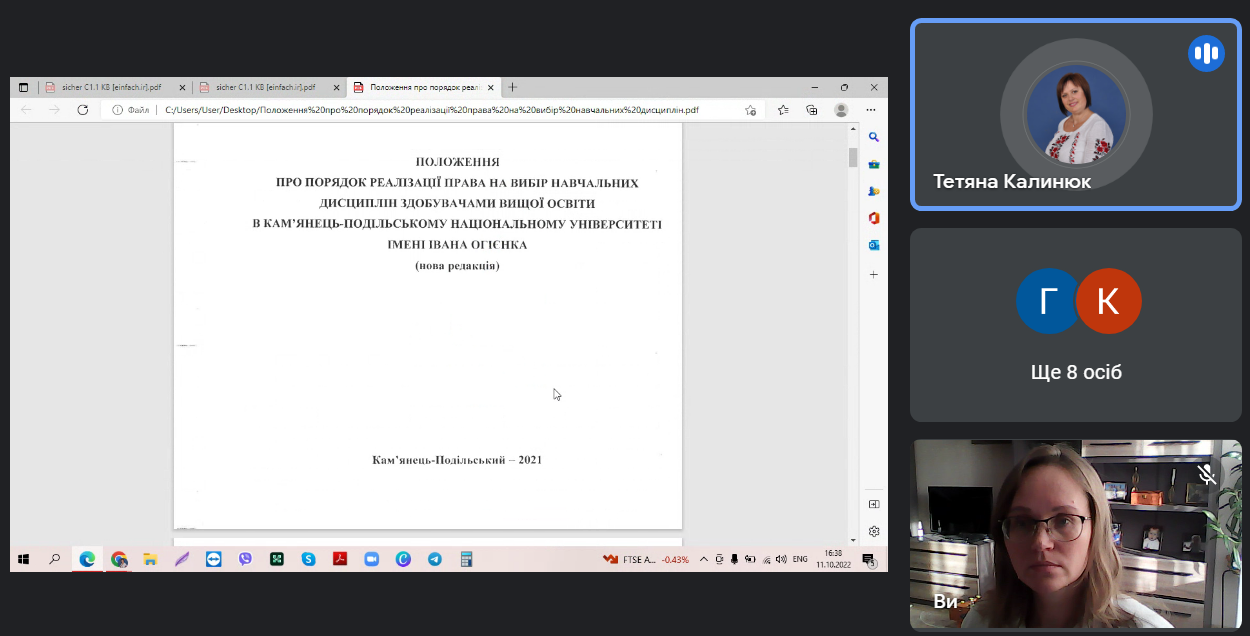Open Adobe Acrobat from the taskbar
1250x636 pixels.
click(340, 560)
